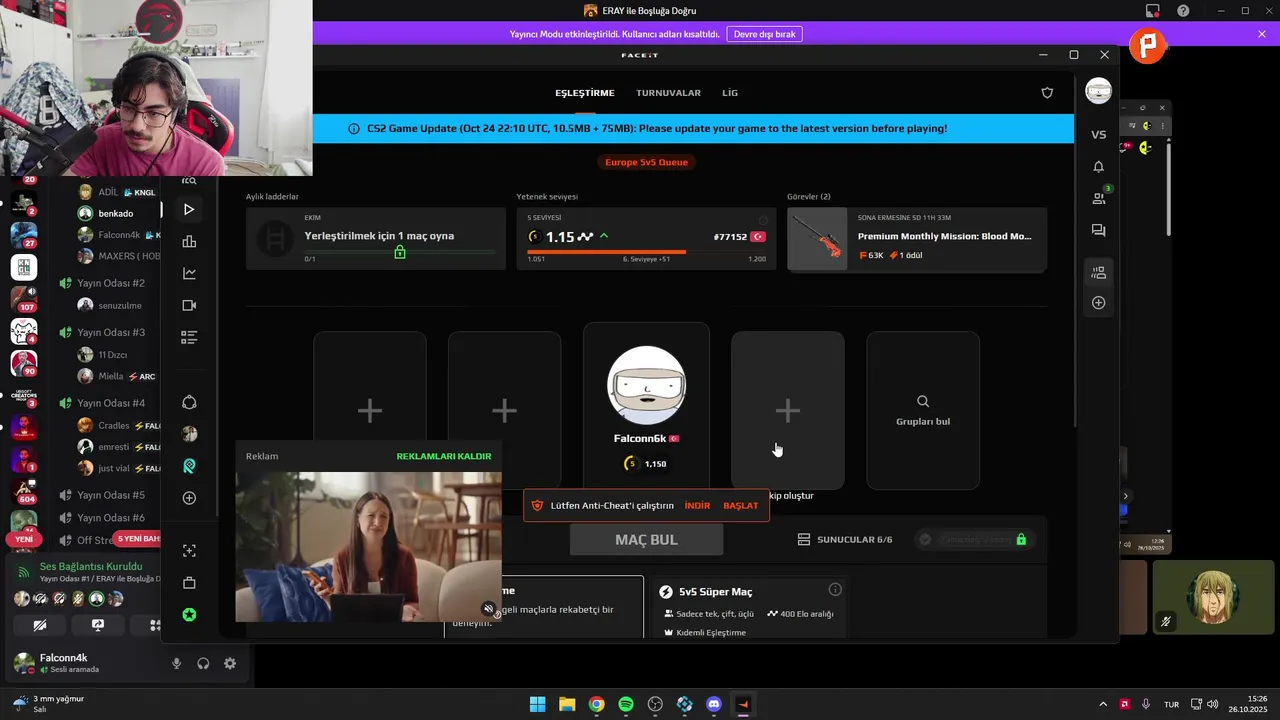Screen dimensions: 1280x720
Task: Toggle the locked premium queue switch
Action: tap(974, 539)
